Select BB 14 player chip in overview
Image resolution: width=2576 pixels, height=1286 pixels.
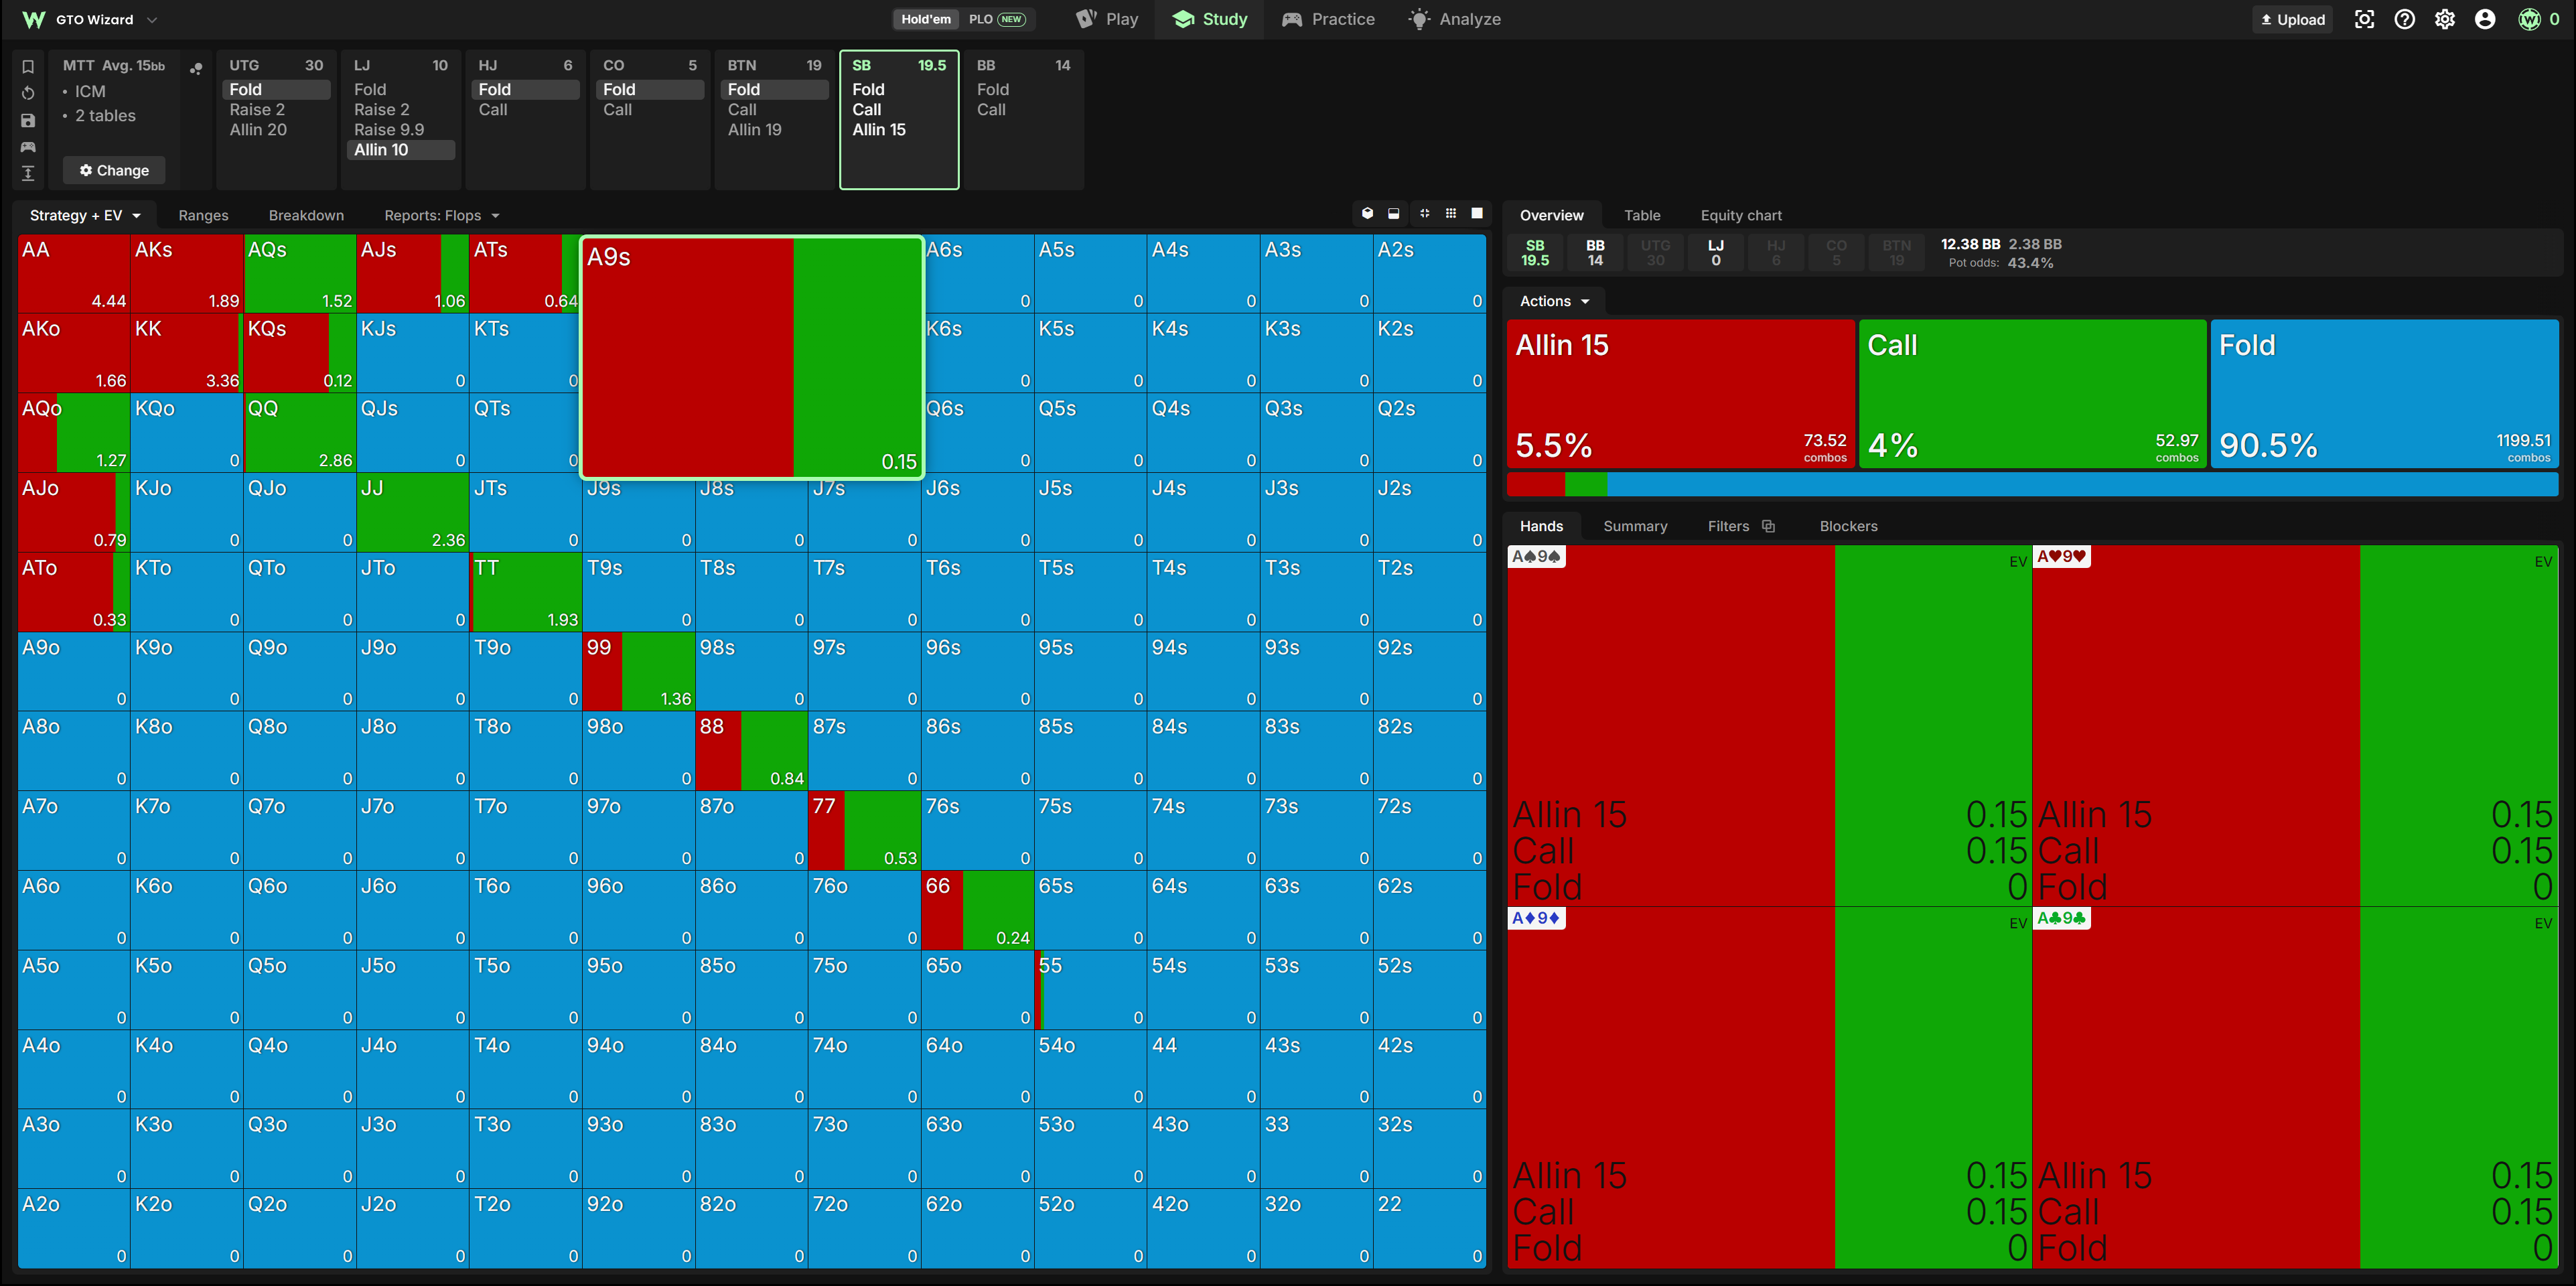1595,252
